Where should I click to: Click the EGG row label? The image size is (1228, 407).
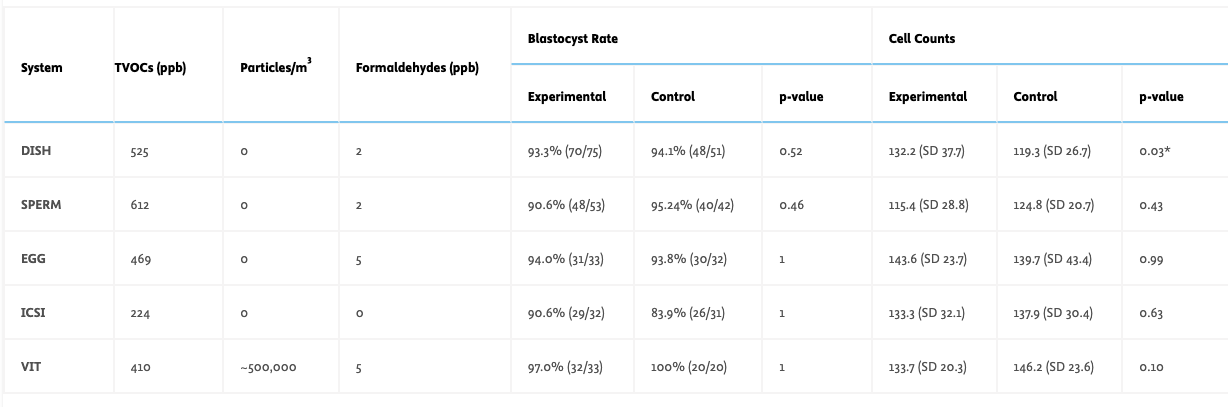click(33, 259)
